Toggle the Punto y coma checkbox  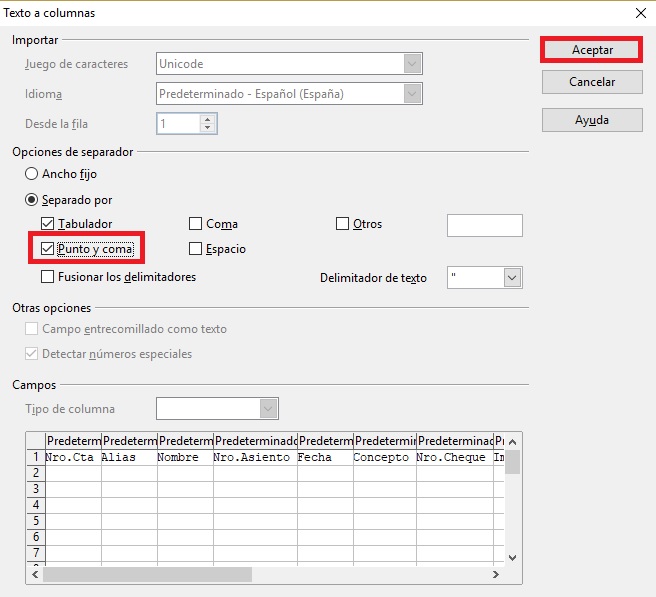tap(48, 249)
